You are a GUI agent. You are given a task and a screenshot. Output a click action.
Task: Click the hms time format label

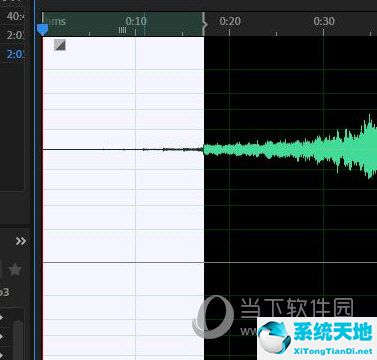[x=56, y=21]
